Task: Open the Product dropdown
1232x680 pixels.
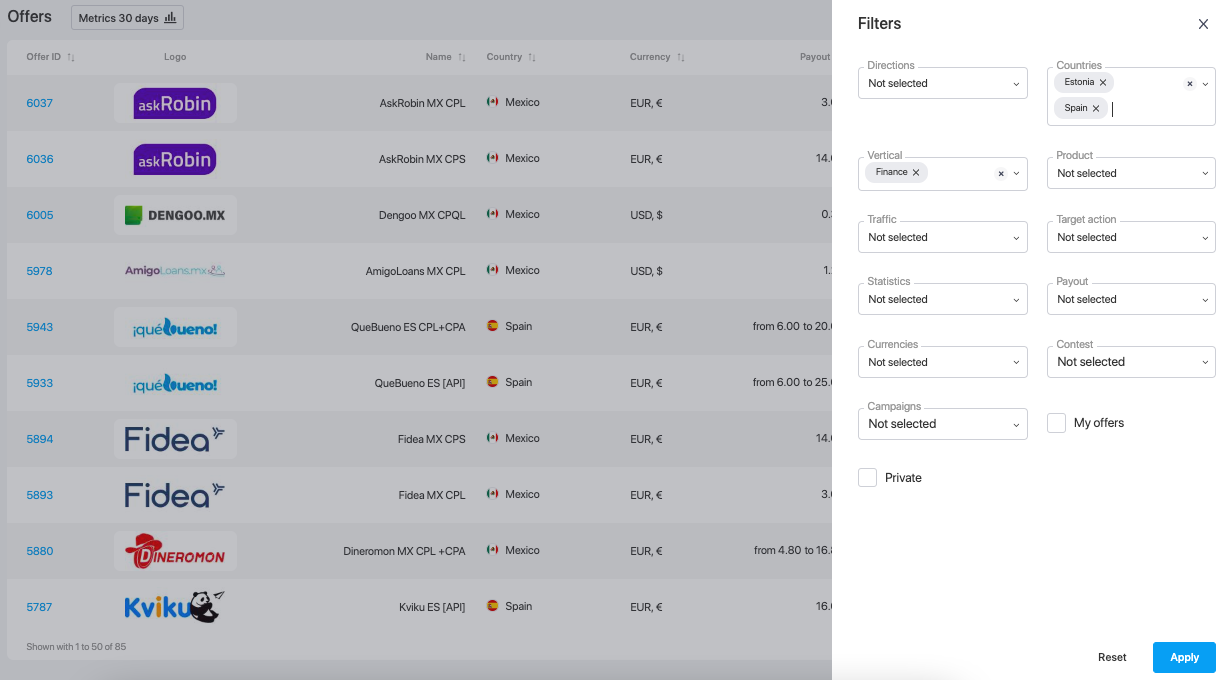Action: 1130,173
